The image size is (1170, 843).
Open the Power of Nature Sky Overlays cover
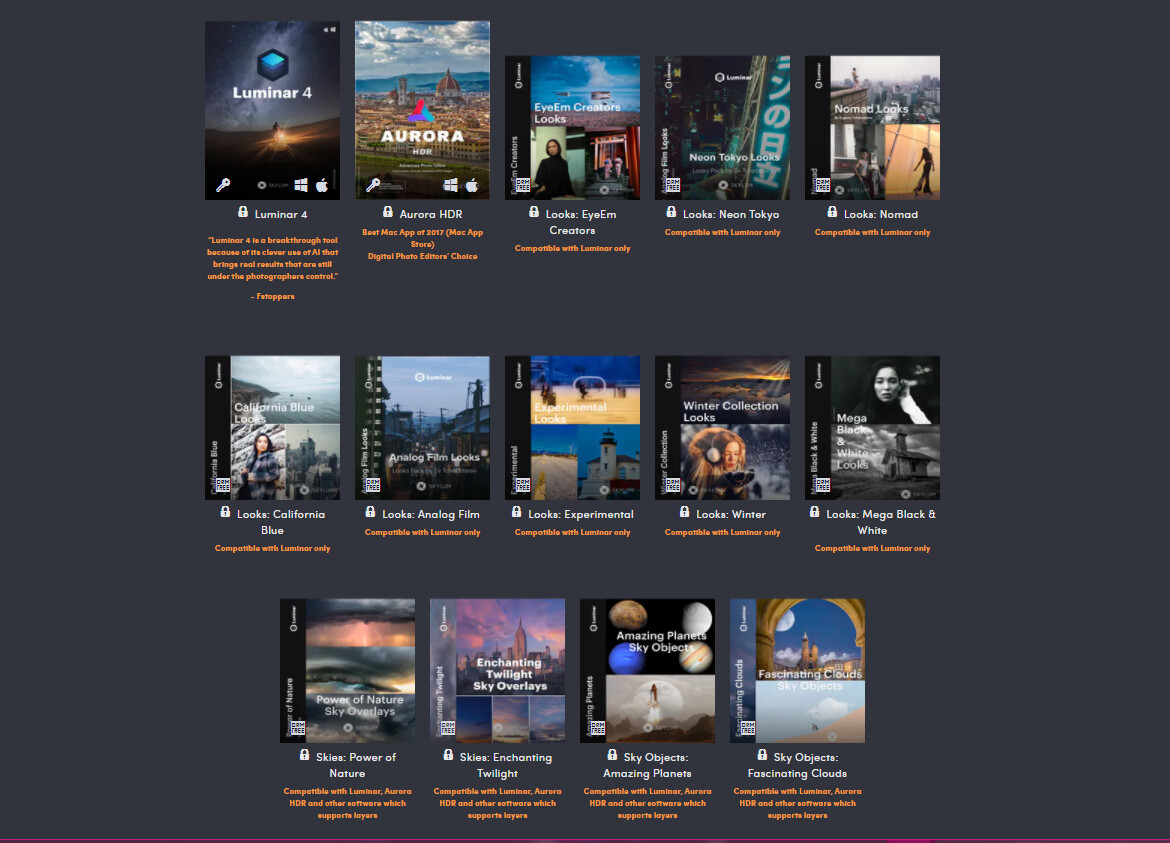(x=347, y=671)
